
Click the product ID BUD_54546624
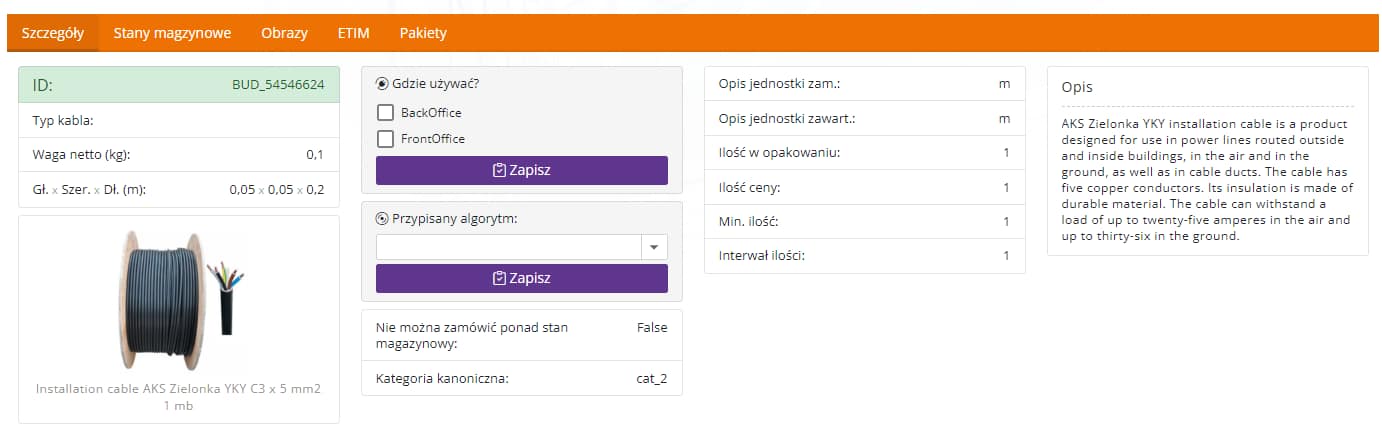pos(278,85)
